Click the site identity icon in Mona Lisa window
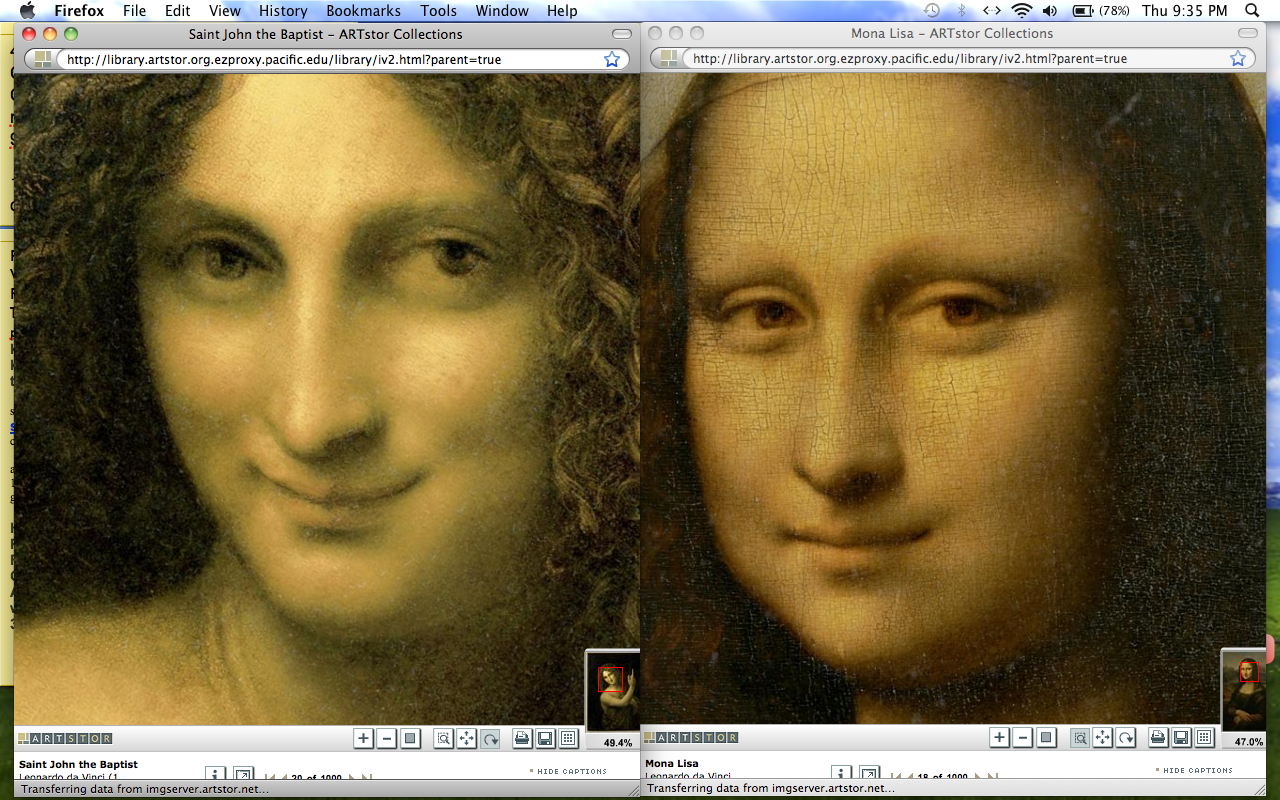The image size is (1280, 800). [669, 59]
